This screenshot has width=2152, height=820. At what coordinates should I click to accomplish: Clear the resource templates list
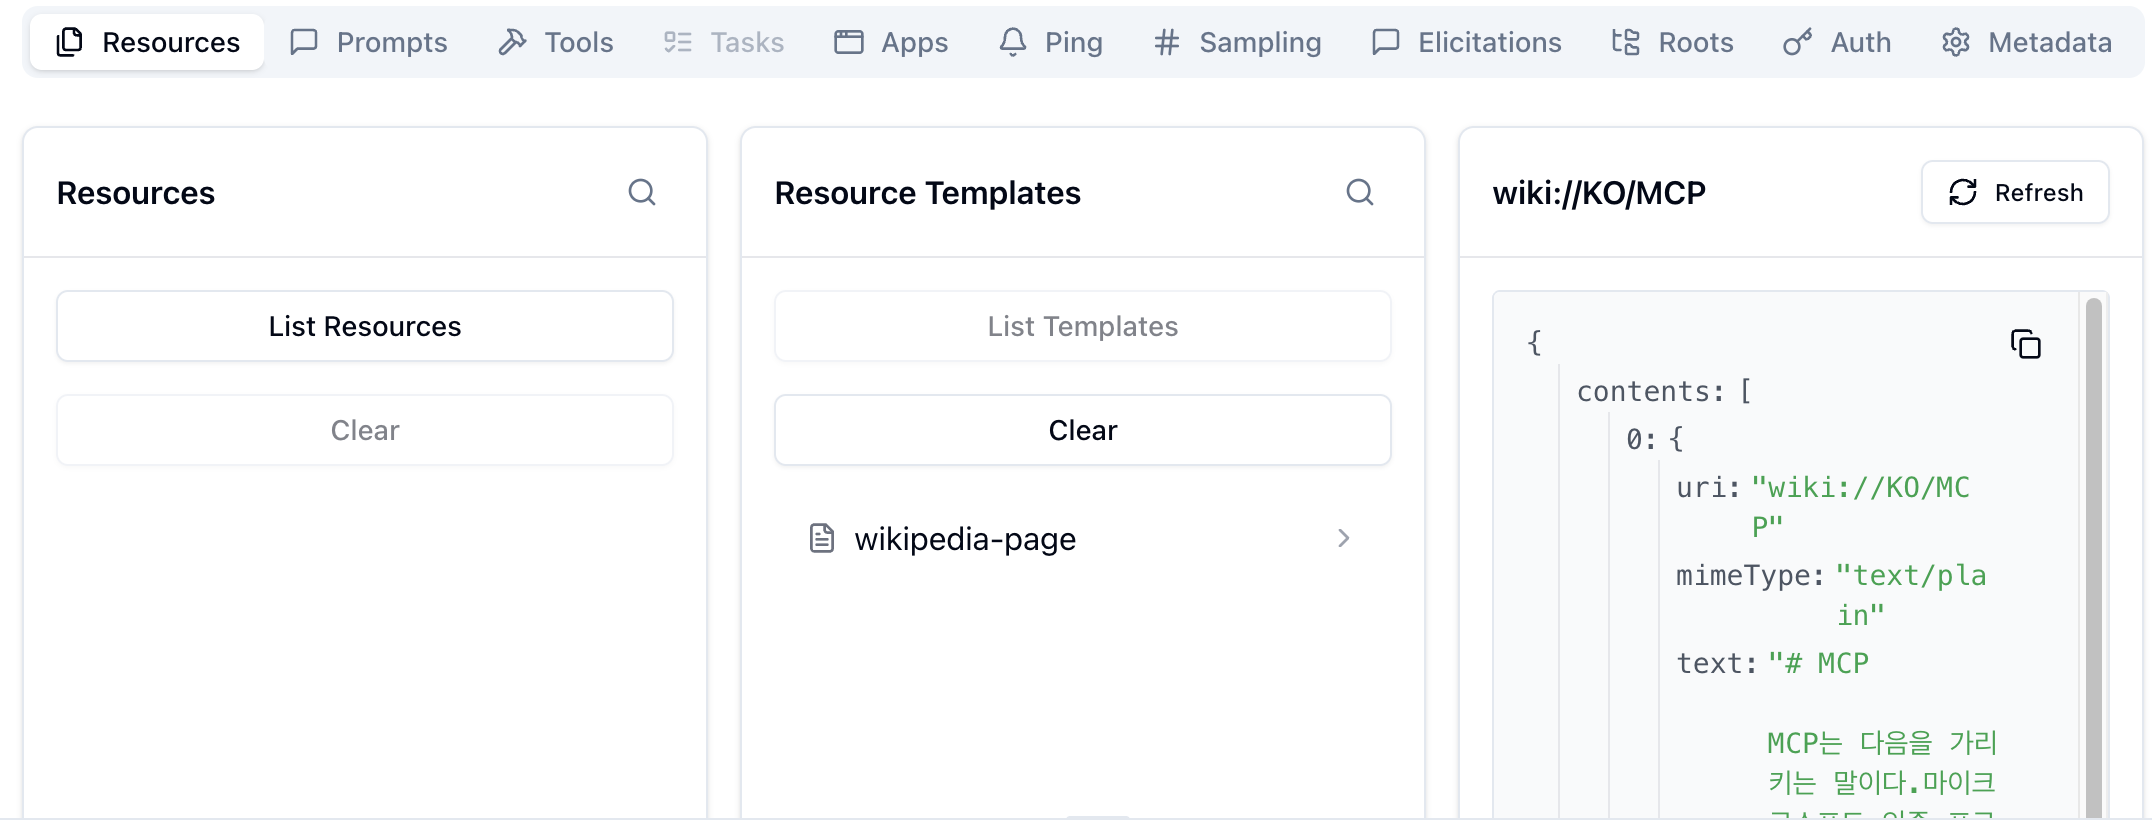click(x=1082, y=430)
